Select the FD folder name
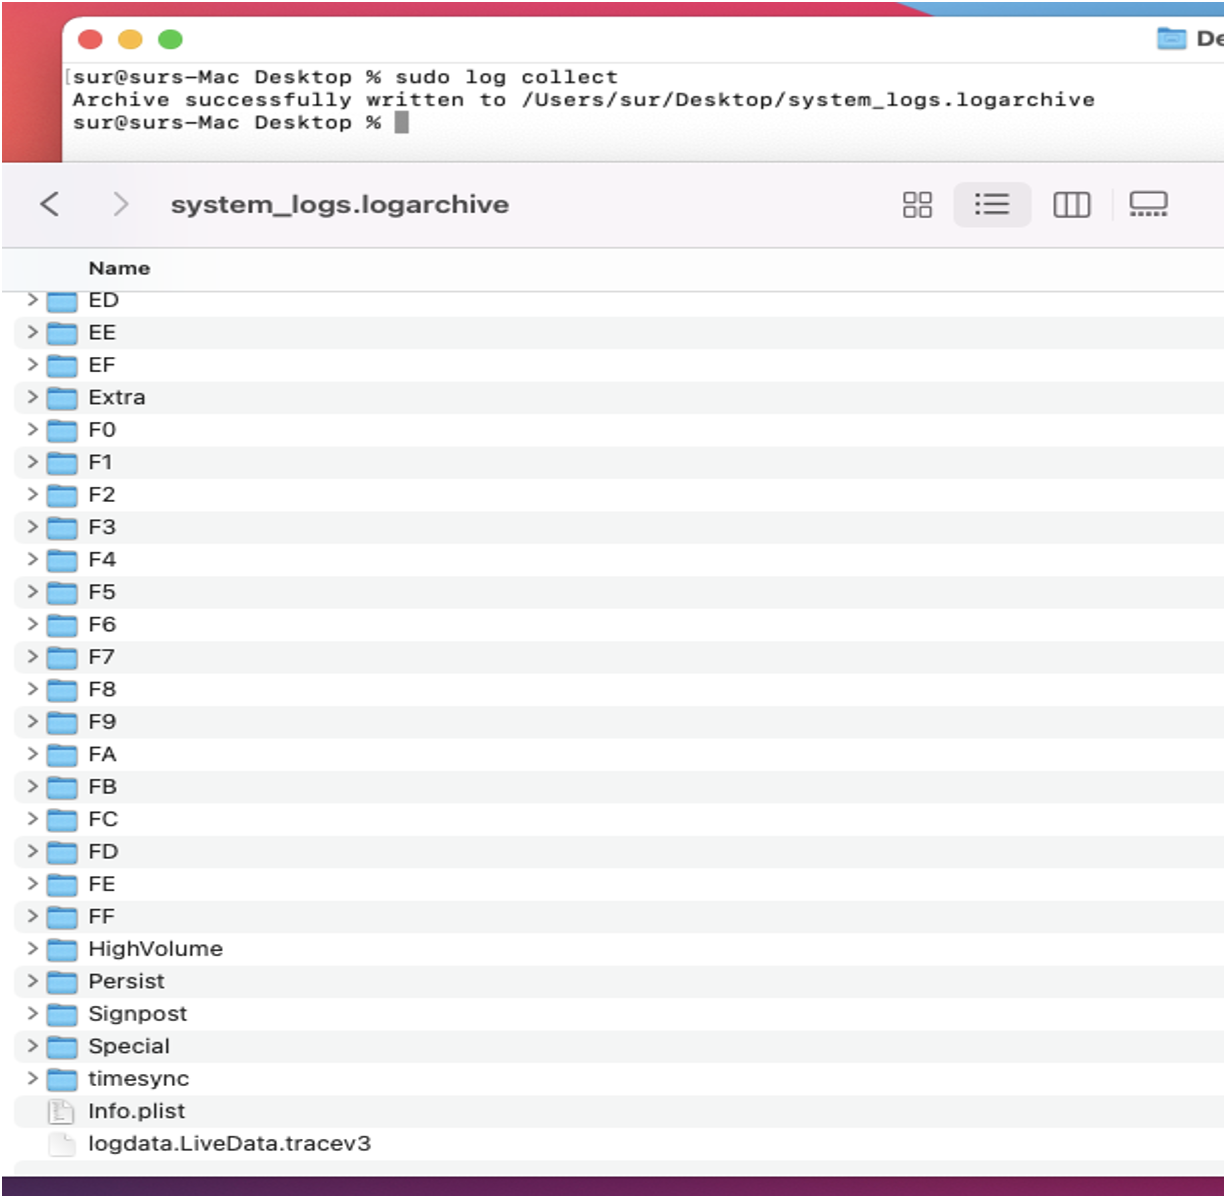 tap(103, 851)
